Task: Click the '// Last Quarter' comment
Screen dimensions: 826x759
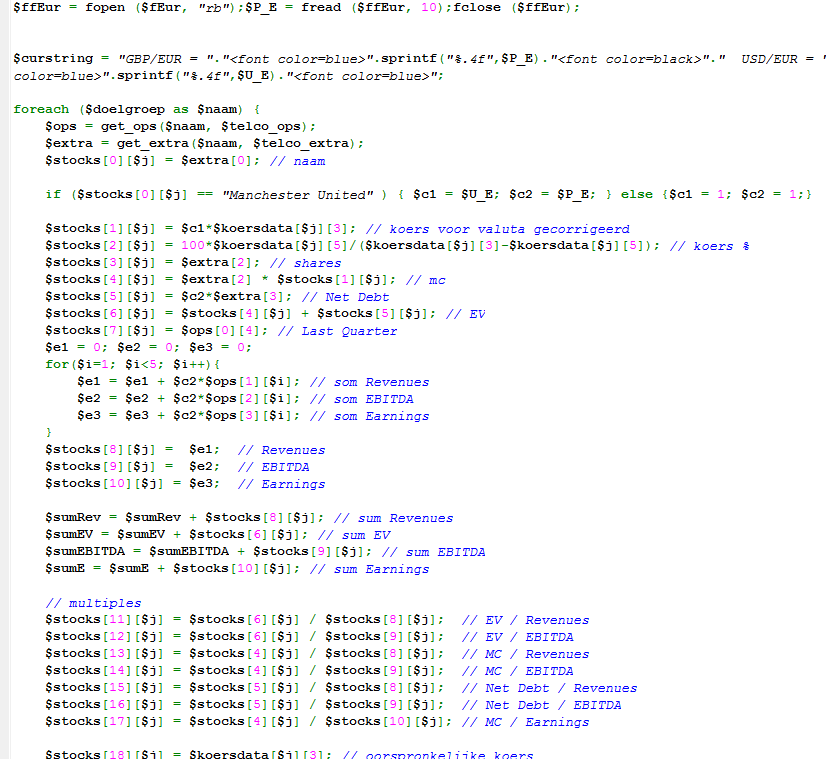Action: [338, 331]
